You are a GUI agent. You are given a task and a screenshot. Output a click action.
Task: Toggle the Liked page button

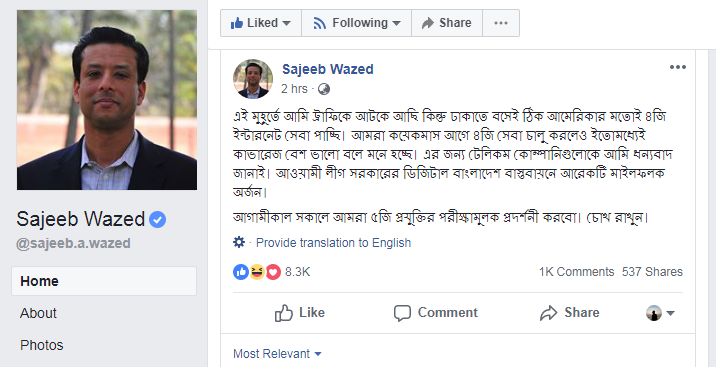(x=261, y=23)
